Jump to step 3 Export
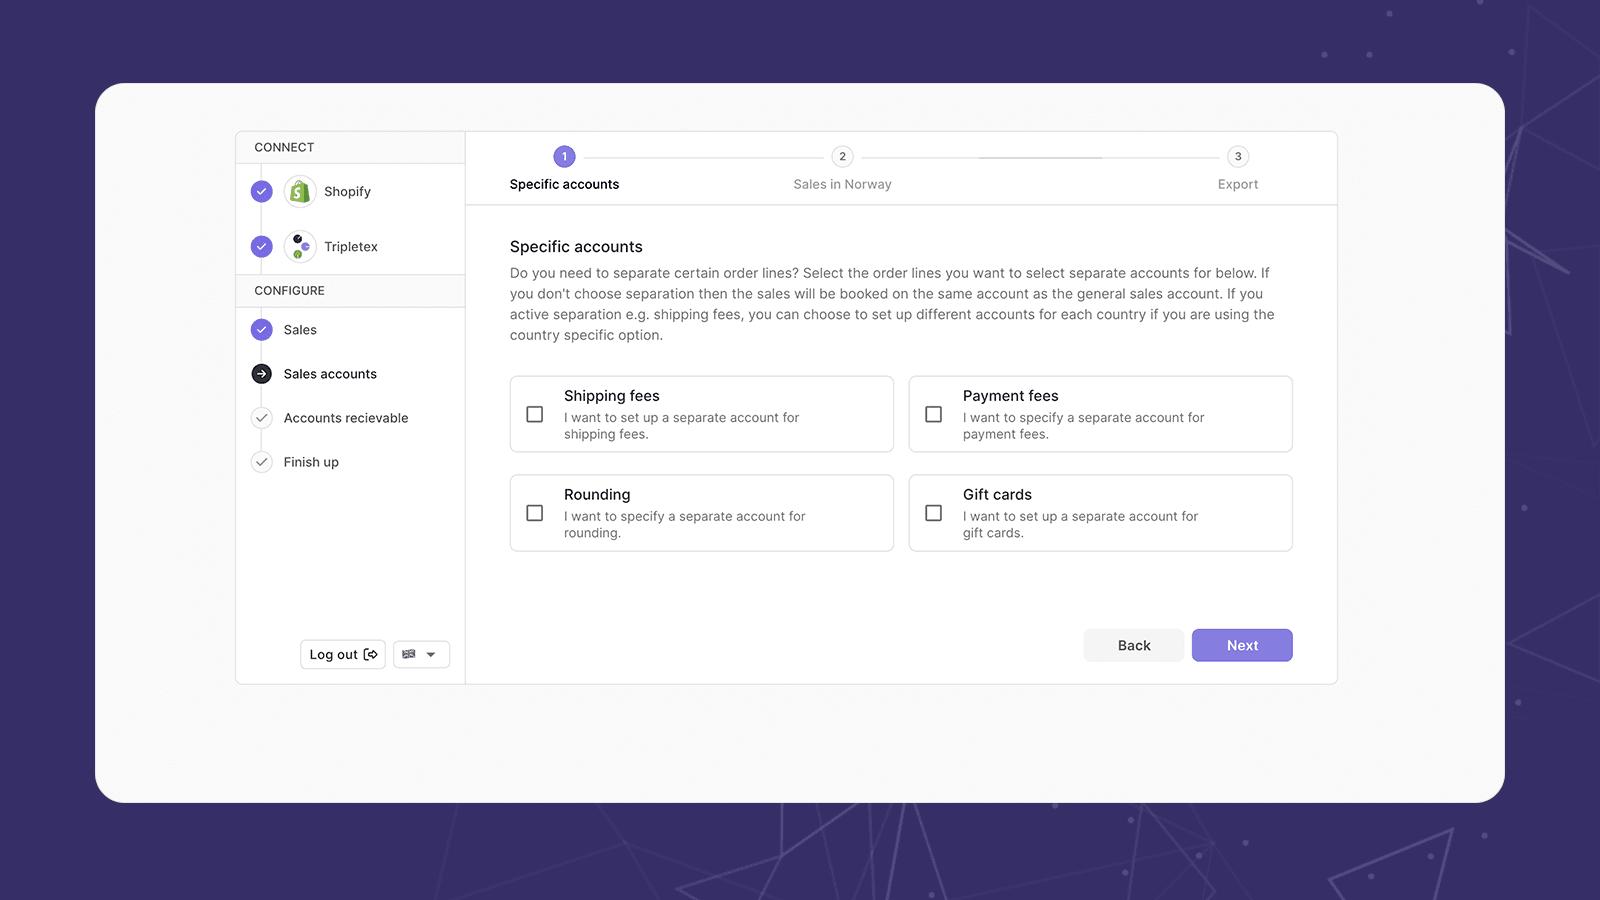The image size is (1600, 900). pos(1238,157)
